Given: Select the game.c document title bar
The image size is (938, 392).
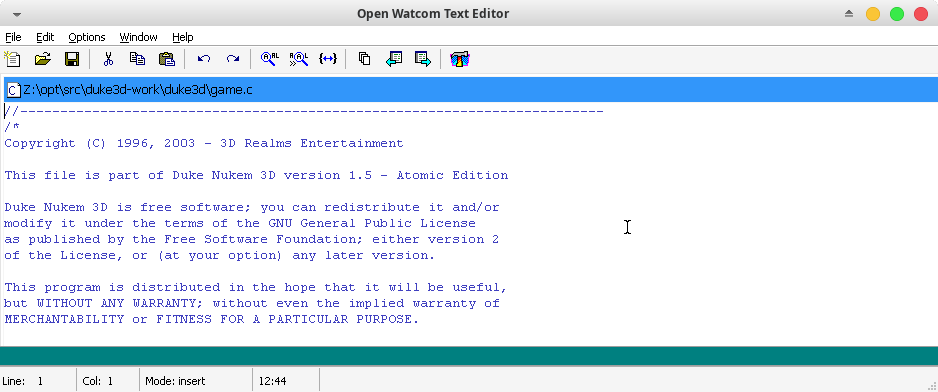Looking at the screenshot, I should (x=470, y=90).
